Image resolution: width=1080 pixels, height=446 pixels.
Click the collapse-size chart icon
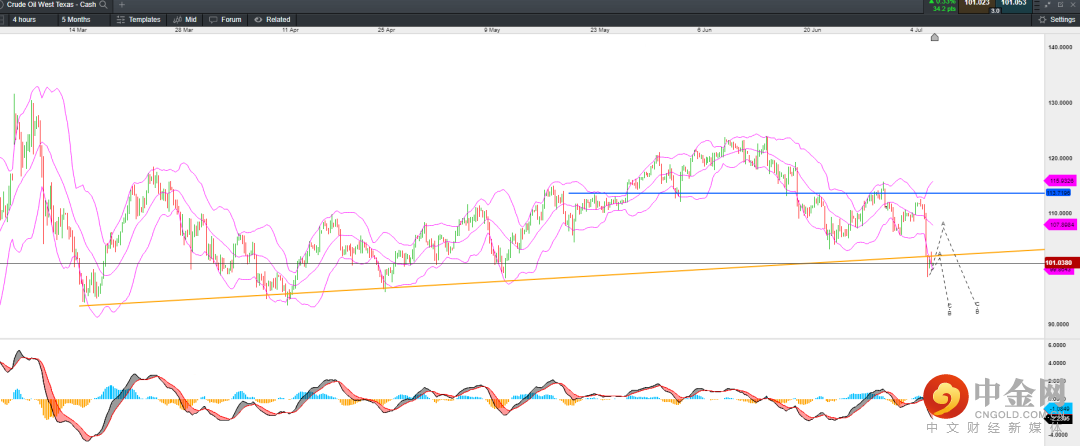pyautogui.click(x=1048, y=5)
